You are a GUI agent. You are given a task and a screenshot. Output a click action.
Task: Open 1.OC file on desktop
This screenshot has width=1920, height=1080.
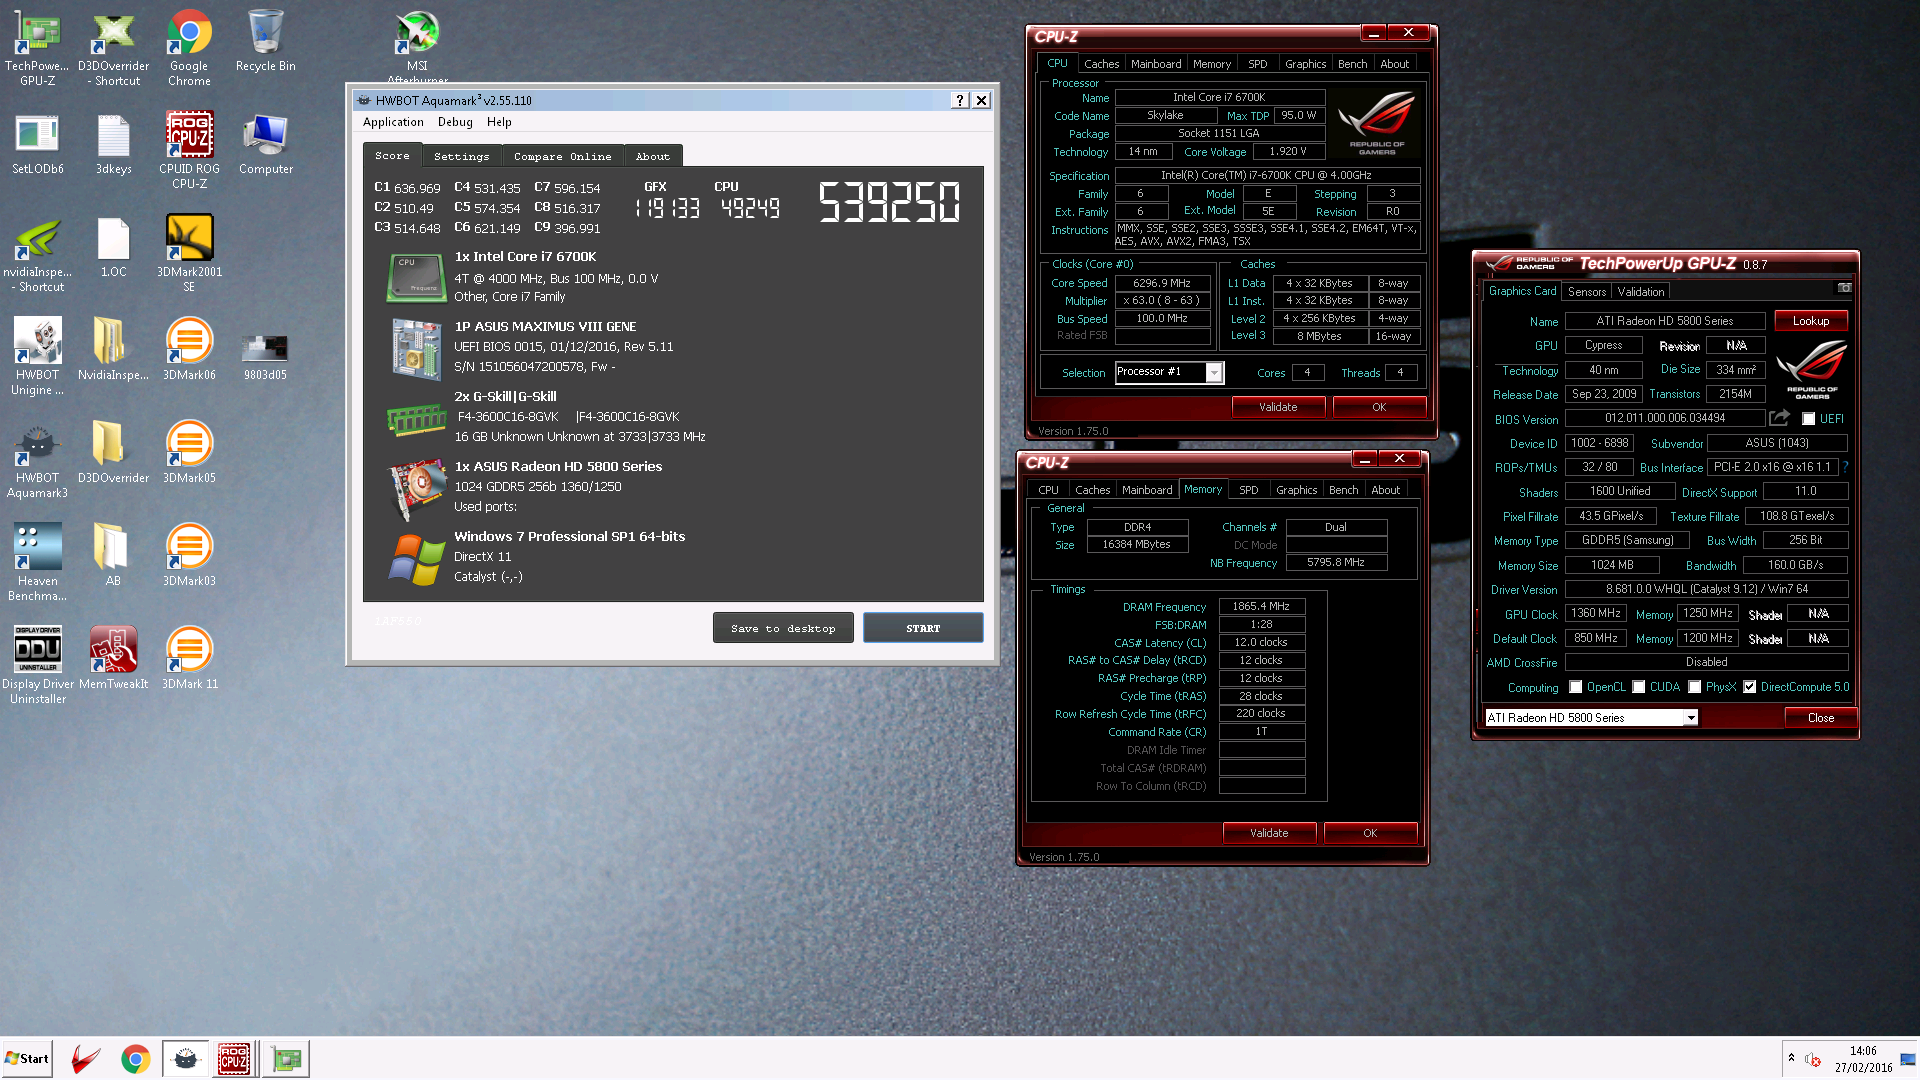[x=113, y=246]
